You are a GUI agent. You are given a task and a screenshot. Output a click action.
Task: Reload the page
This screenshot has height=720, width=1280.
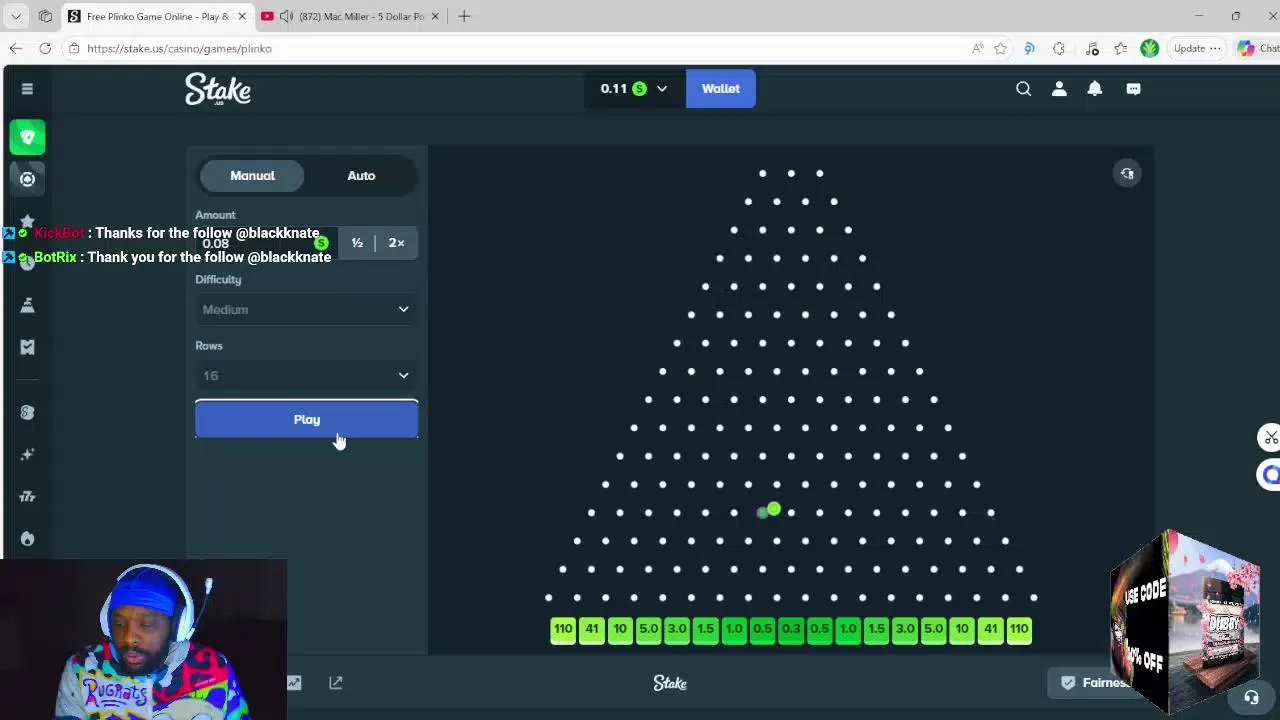(45, 48)
